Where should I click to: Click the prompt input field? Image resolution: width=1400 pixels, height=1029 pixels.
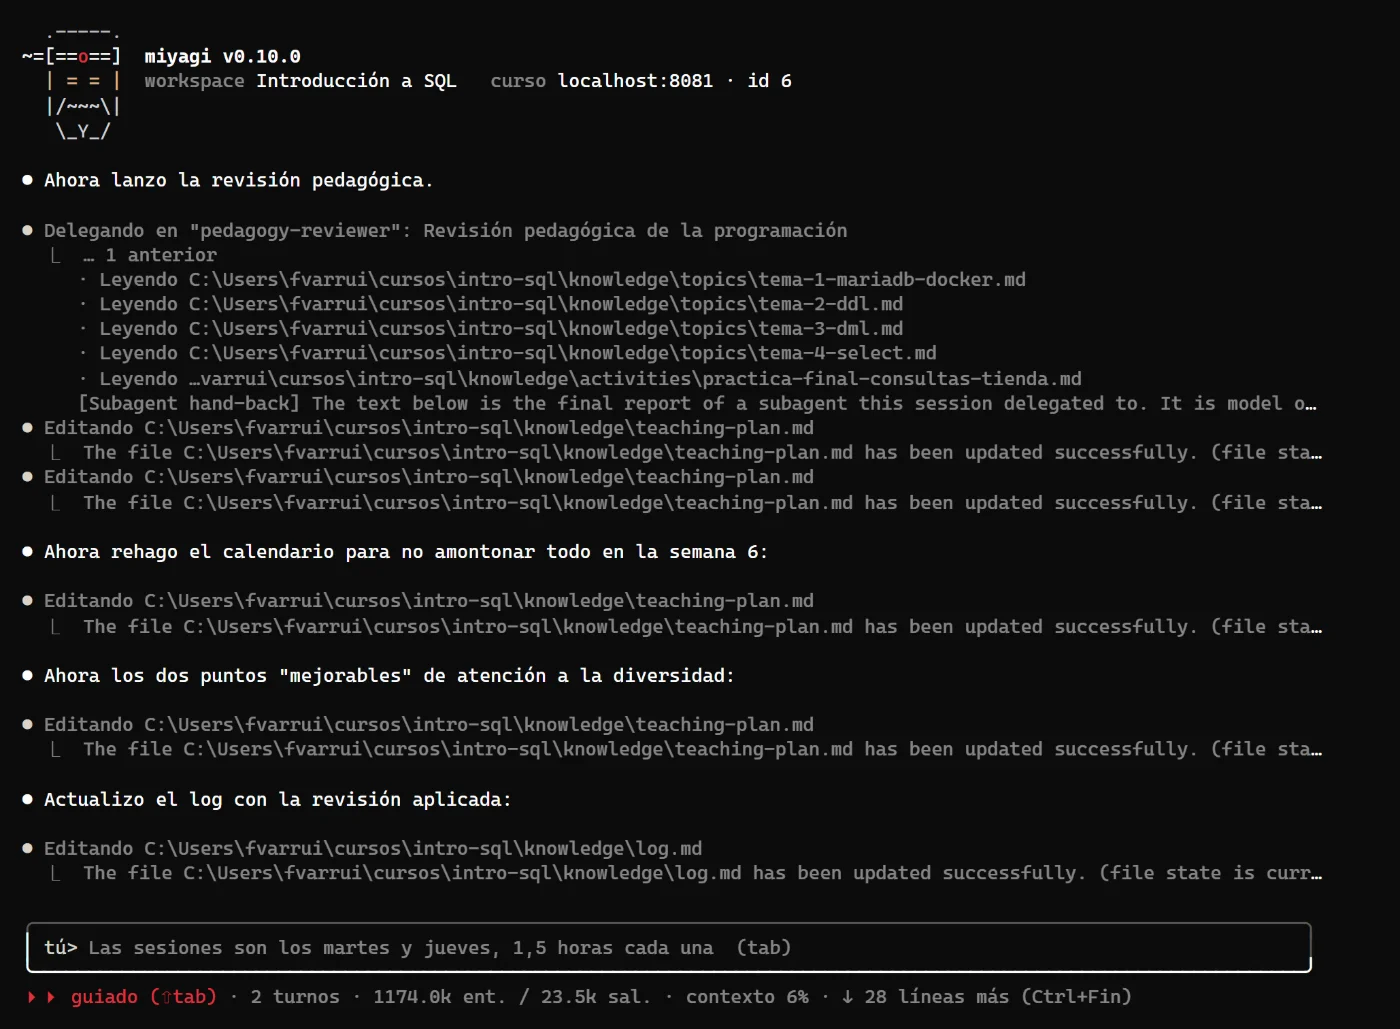(x=669, y=947)
